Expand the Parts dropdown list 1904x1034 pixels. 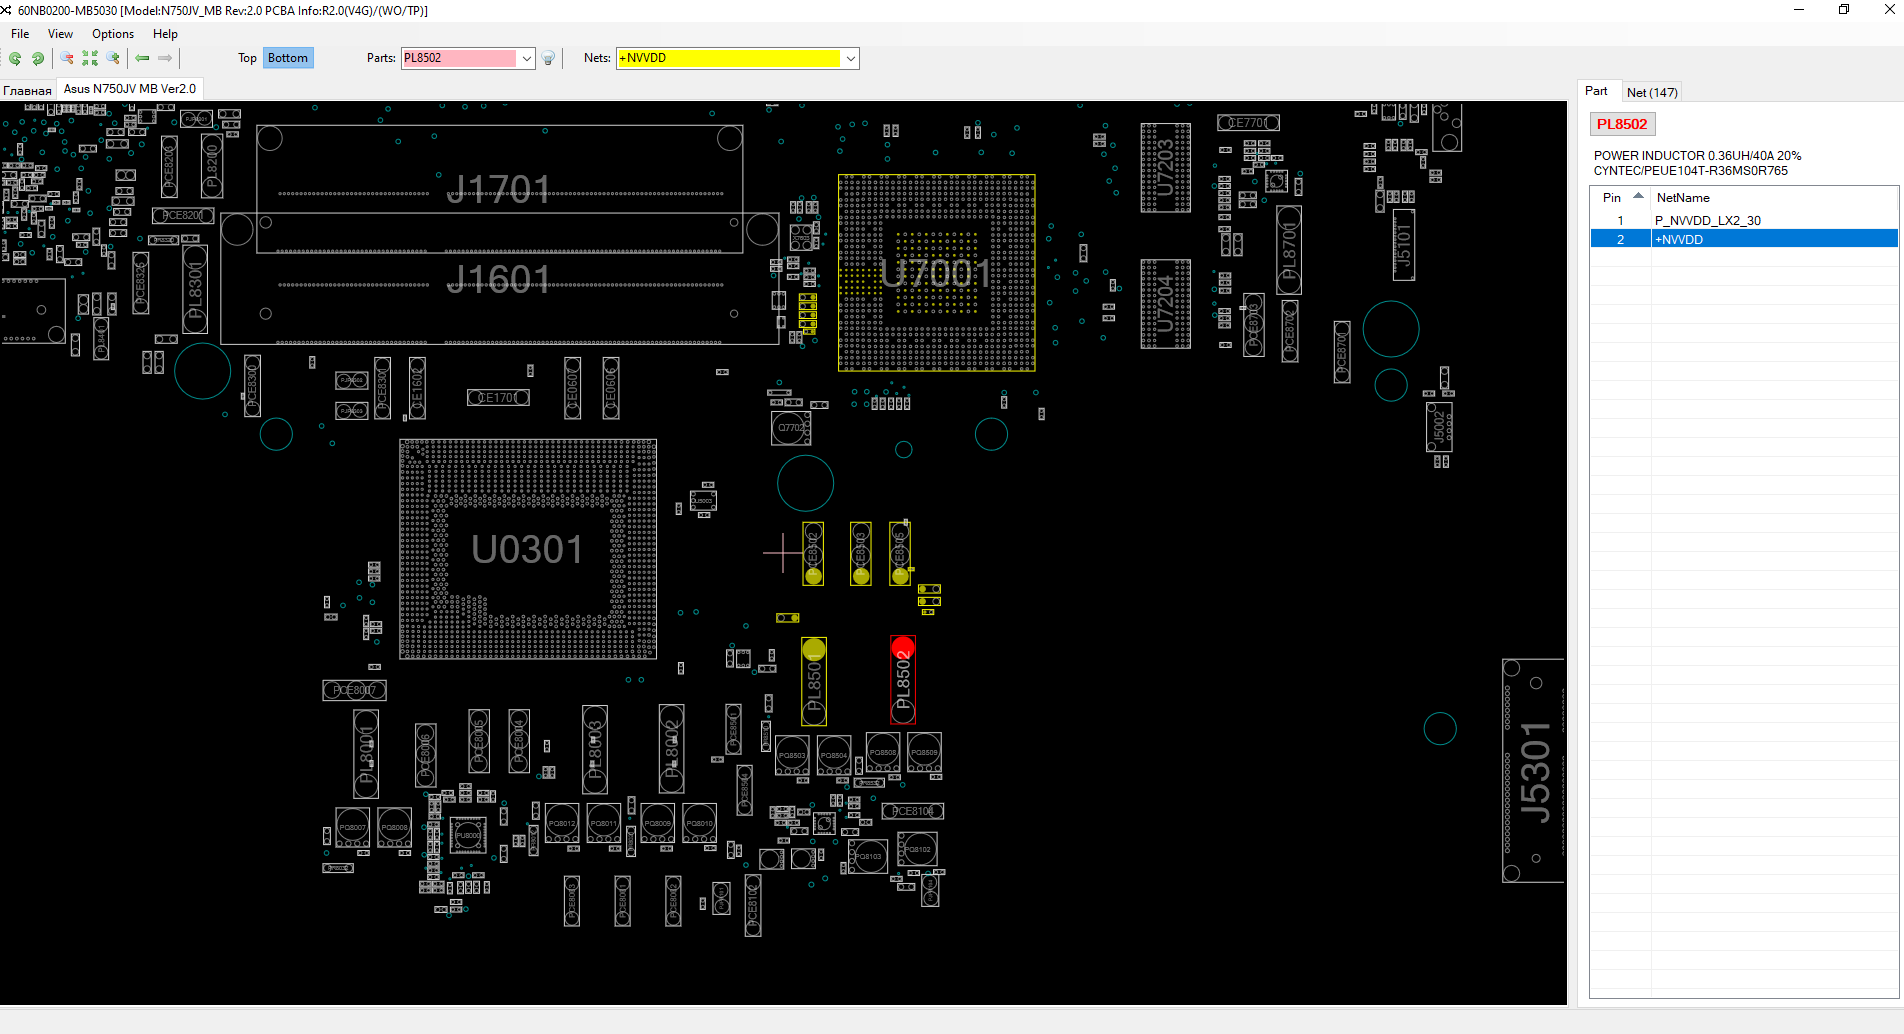[x=526, y=58]
